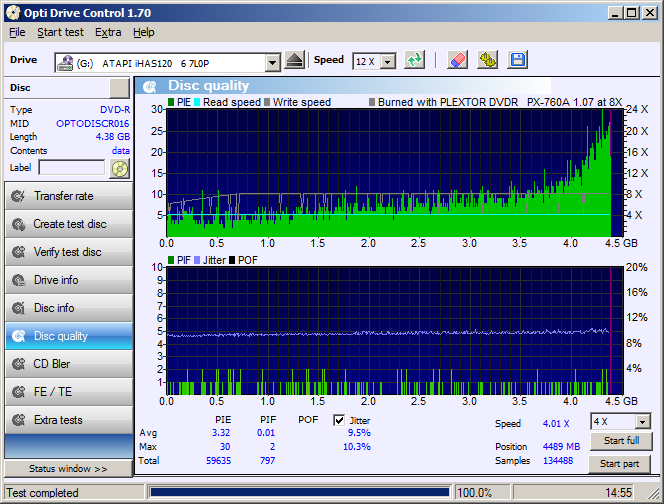Click the Status window >> button
Viewport: 664px width, 504px height.
[68, 468]
